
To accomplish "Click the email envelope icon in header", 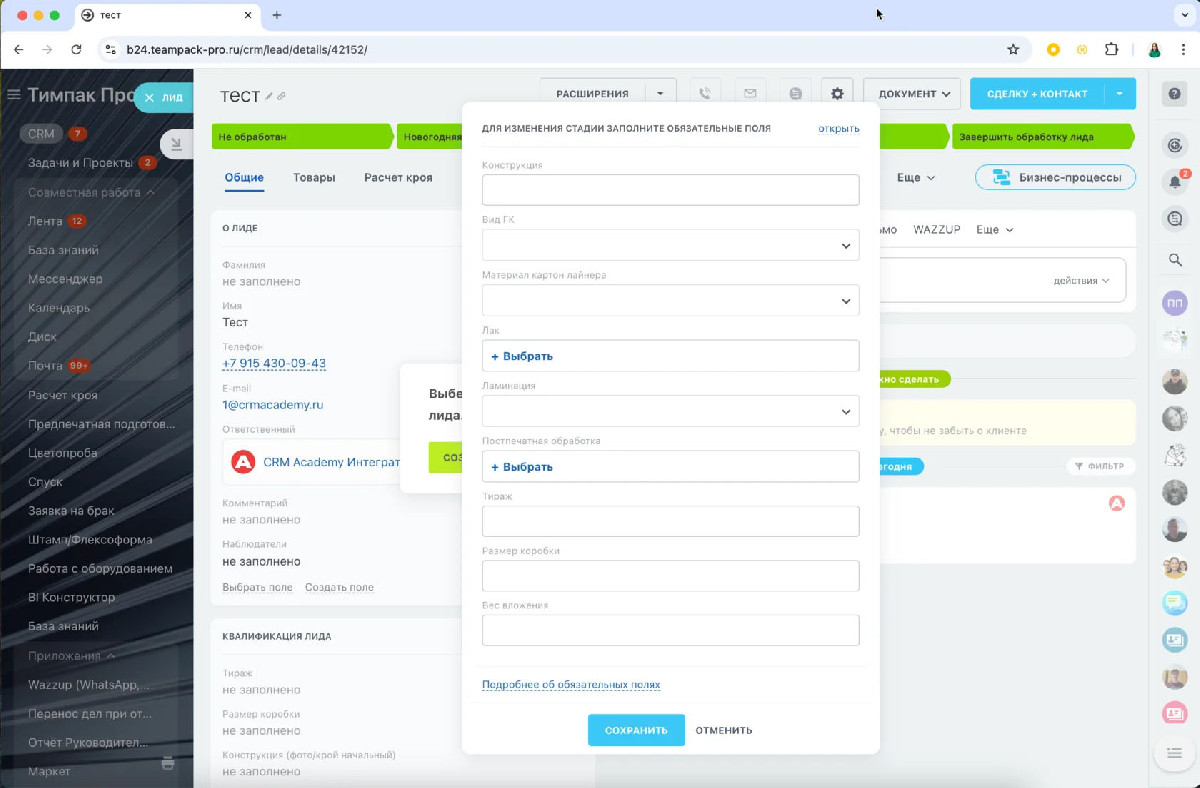I will (x=750, y=94).
